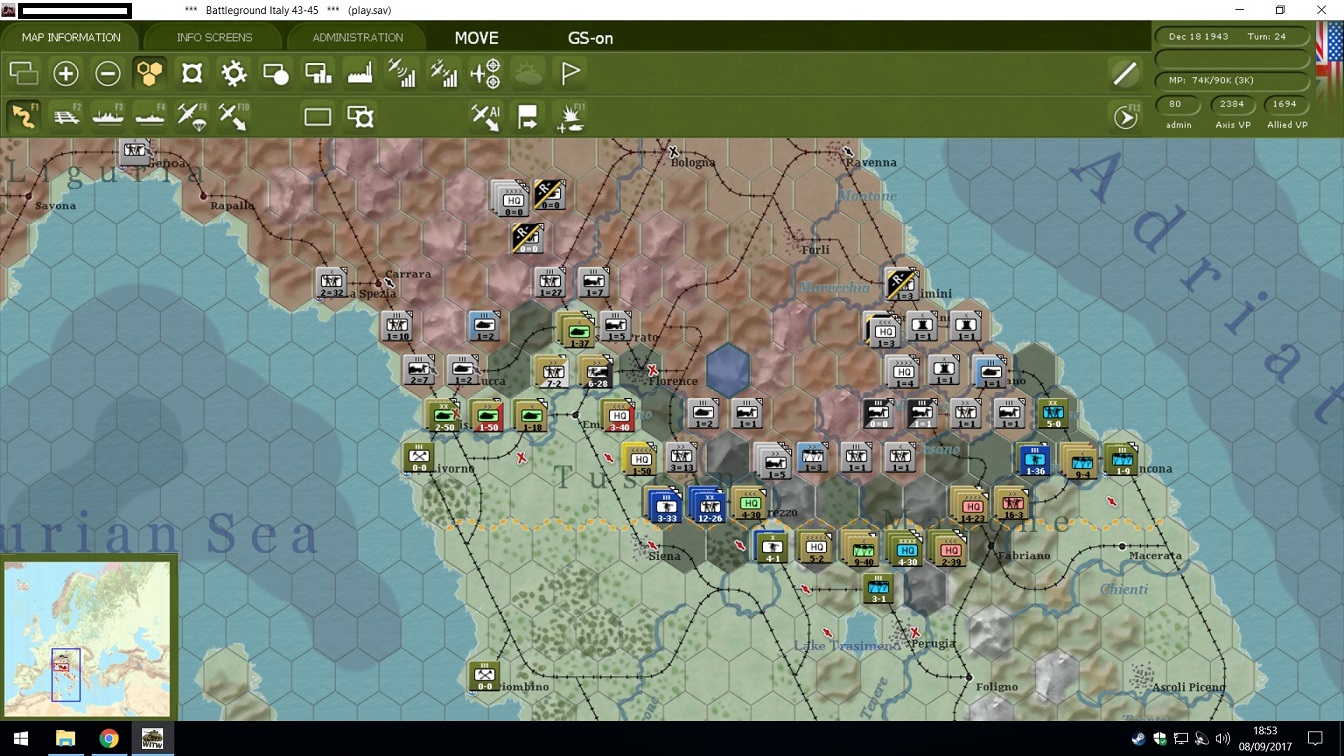
Task: Click the plane-with-crosshair-targets icon
Action: tap(486, 73)
